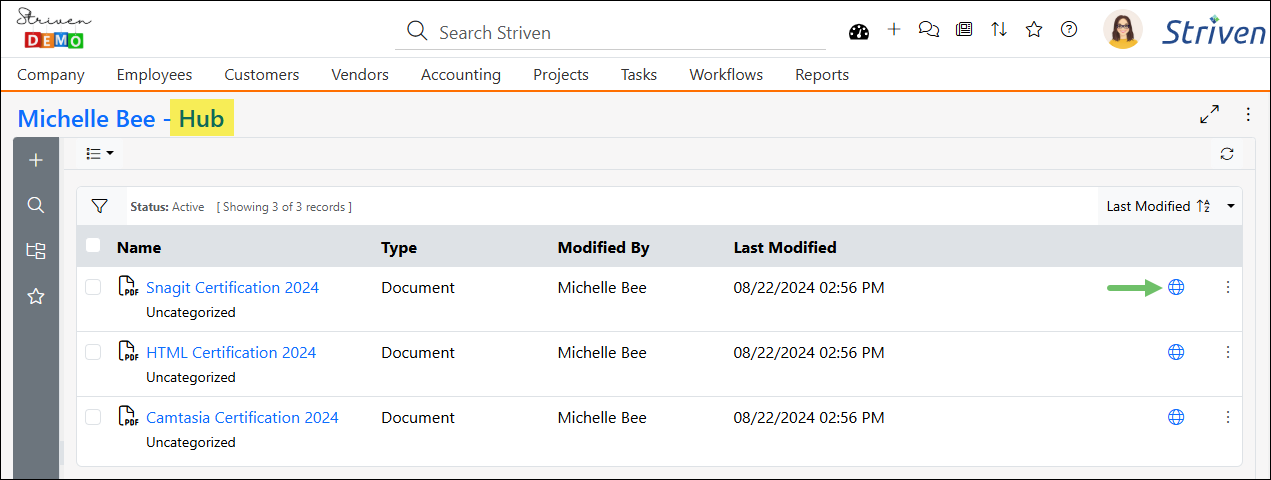Click PDF icon of Camtasia Certification 2024

[x=128, y=417]
